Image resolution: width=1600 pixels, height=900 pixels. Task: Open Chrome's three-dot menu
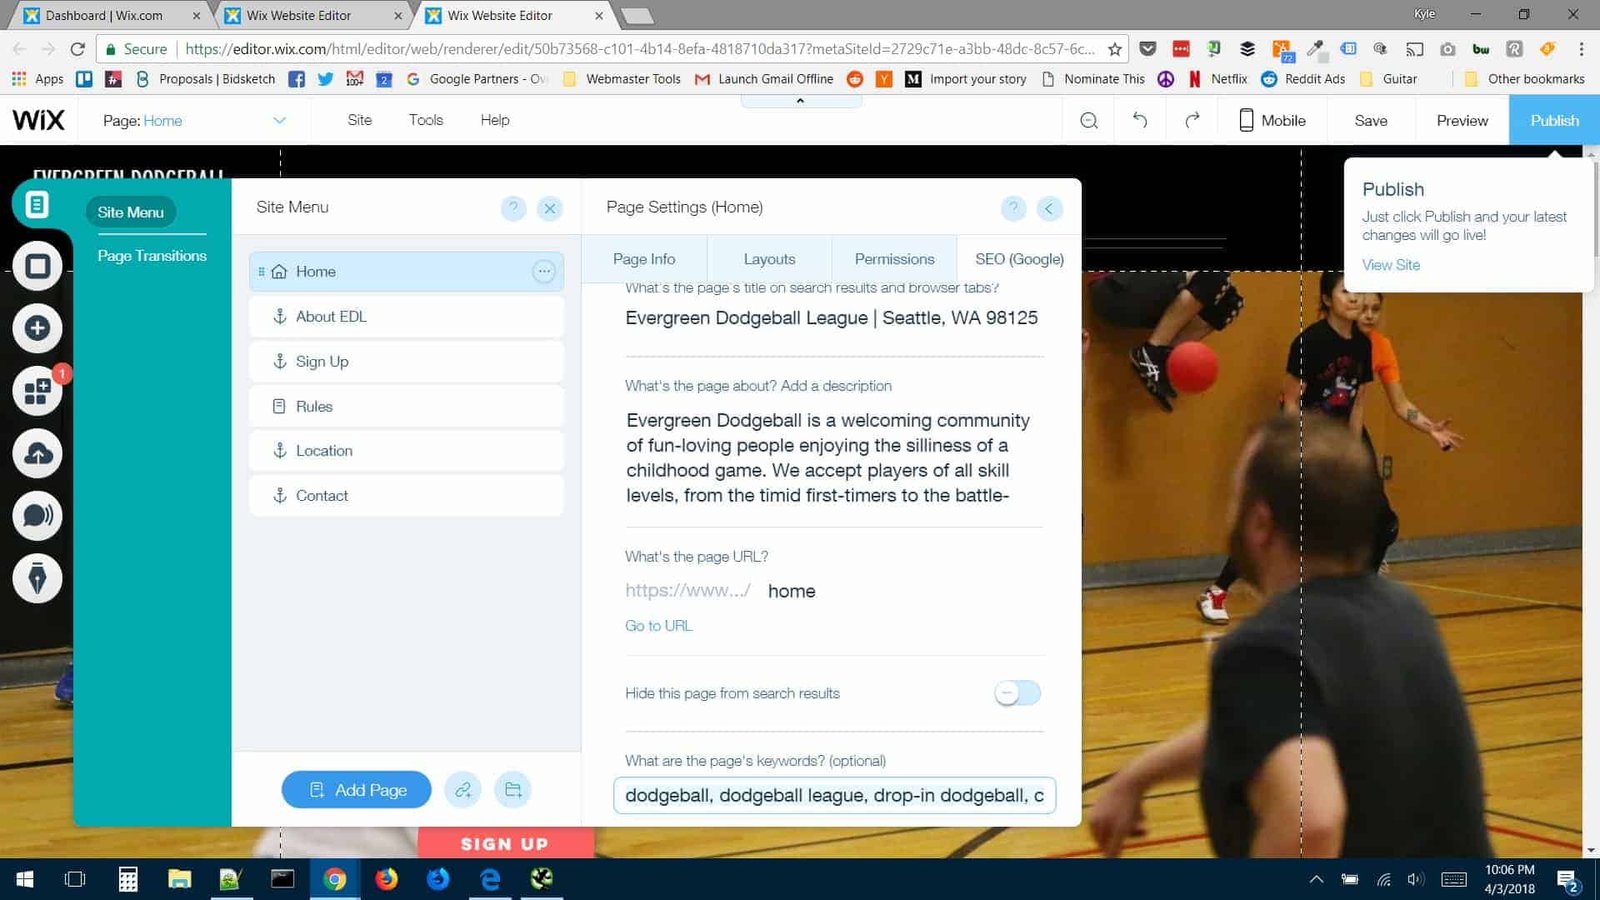[1581, 49]
